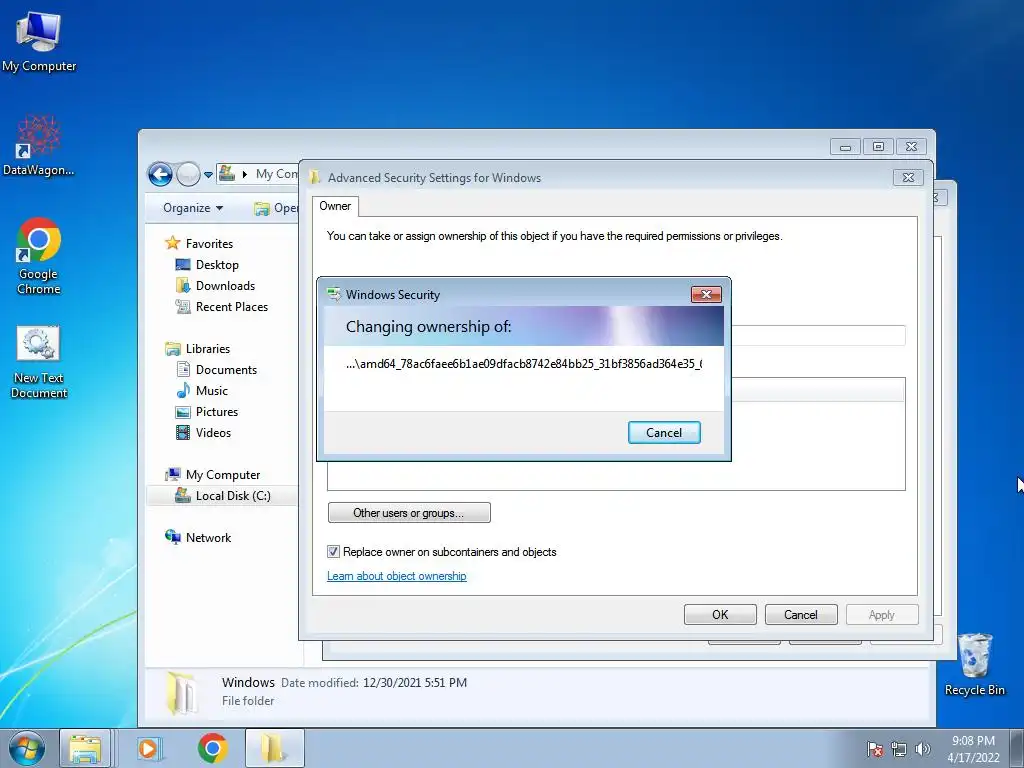
Task: Open recent locations dropdown arrow
Action: click(x=208, y=175)
